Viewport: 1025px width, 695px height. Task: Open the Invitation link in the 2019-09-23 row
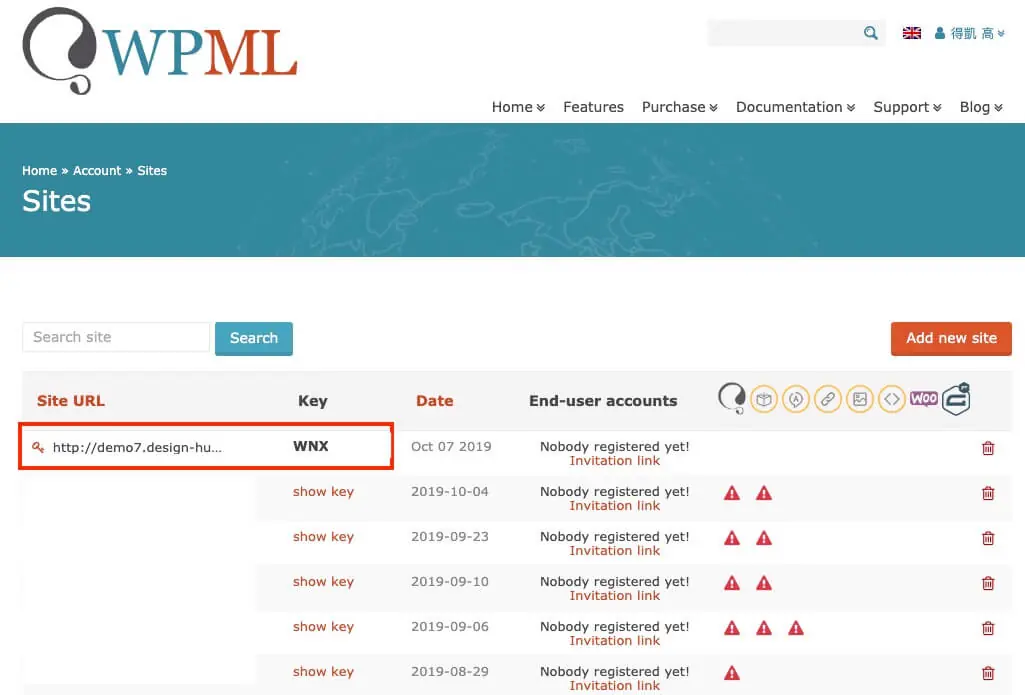point(614,551)
